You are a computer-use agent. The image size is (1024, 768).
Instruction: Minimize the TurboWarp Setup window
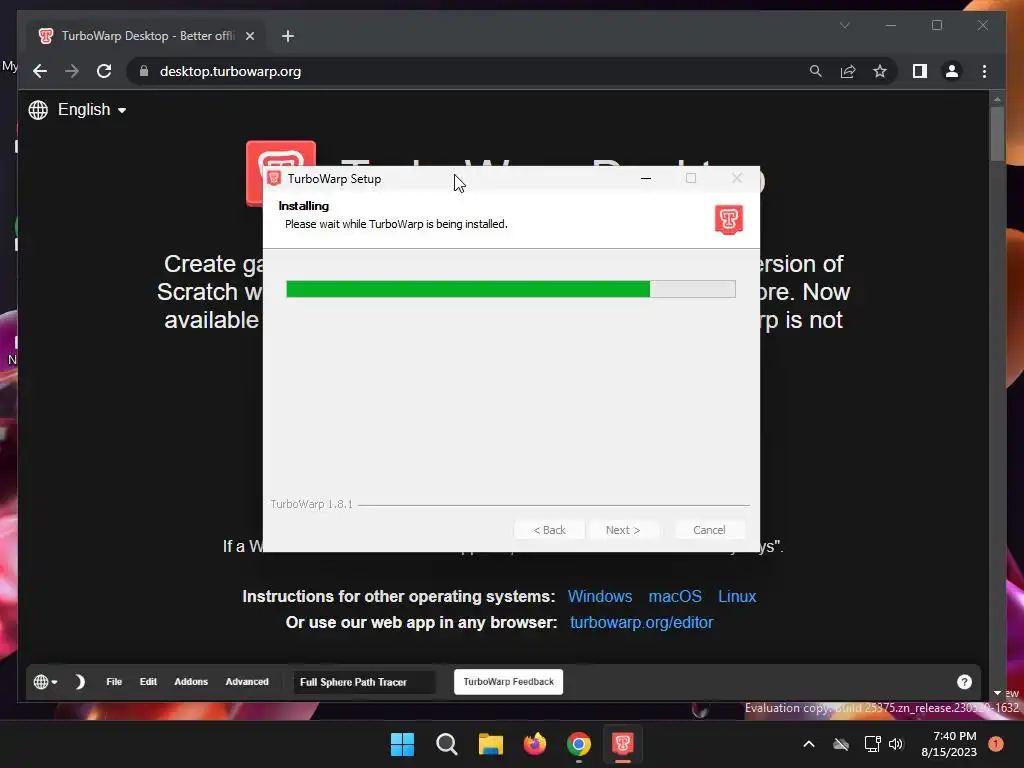[646, 178]
